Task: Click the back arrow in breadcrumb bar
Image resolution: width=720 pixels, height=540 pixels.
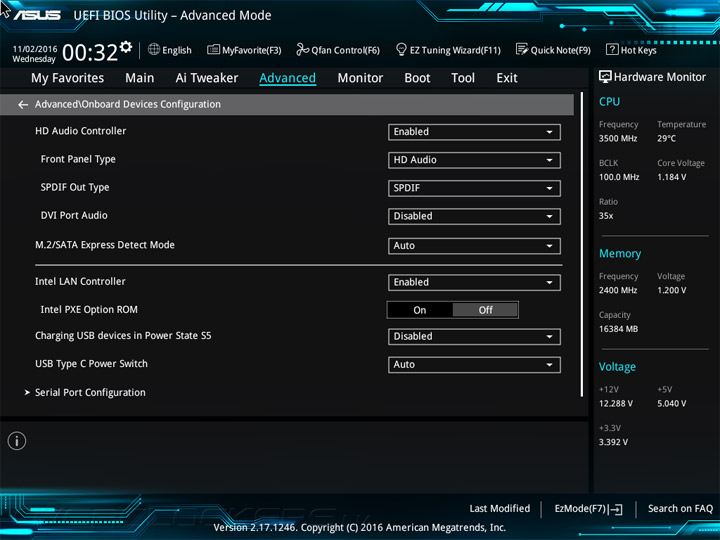Action: [23, 105]
